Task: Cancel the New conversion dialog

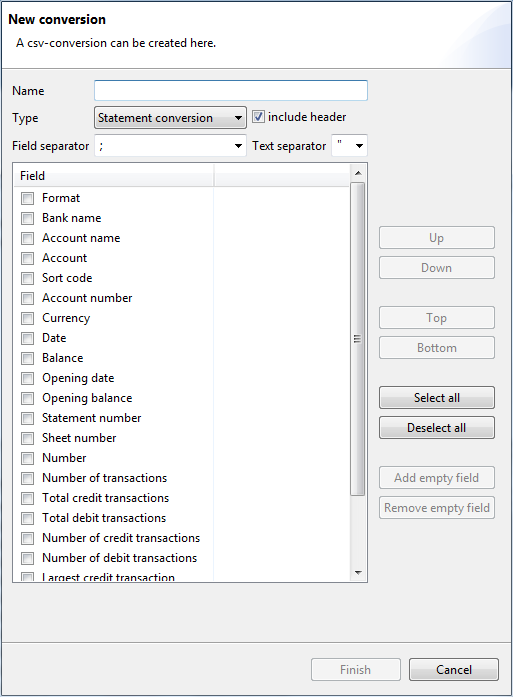Action: point(453,669)
